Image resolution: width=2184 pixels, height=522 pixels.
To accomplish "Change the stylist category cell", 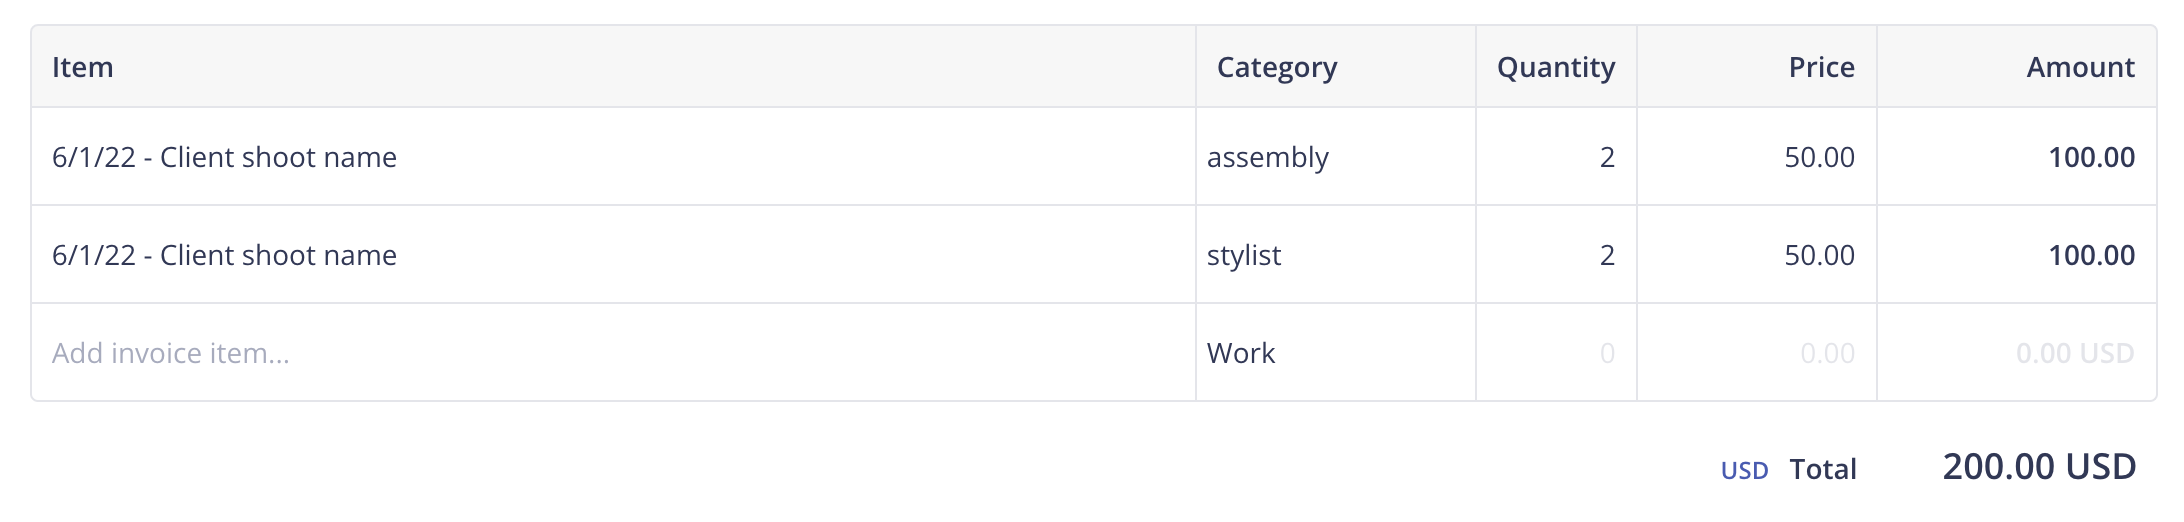I will (x=1336, y=255).
